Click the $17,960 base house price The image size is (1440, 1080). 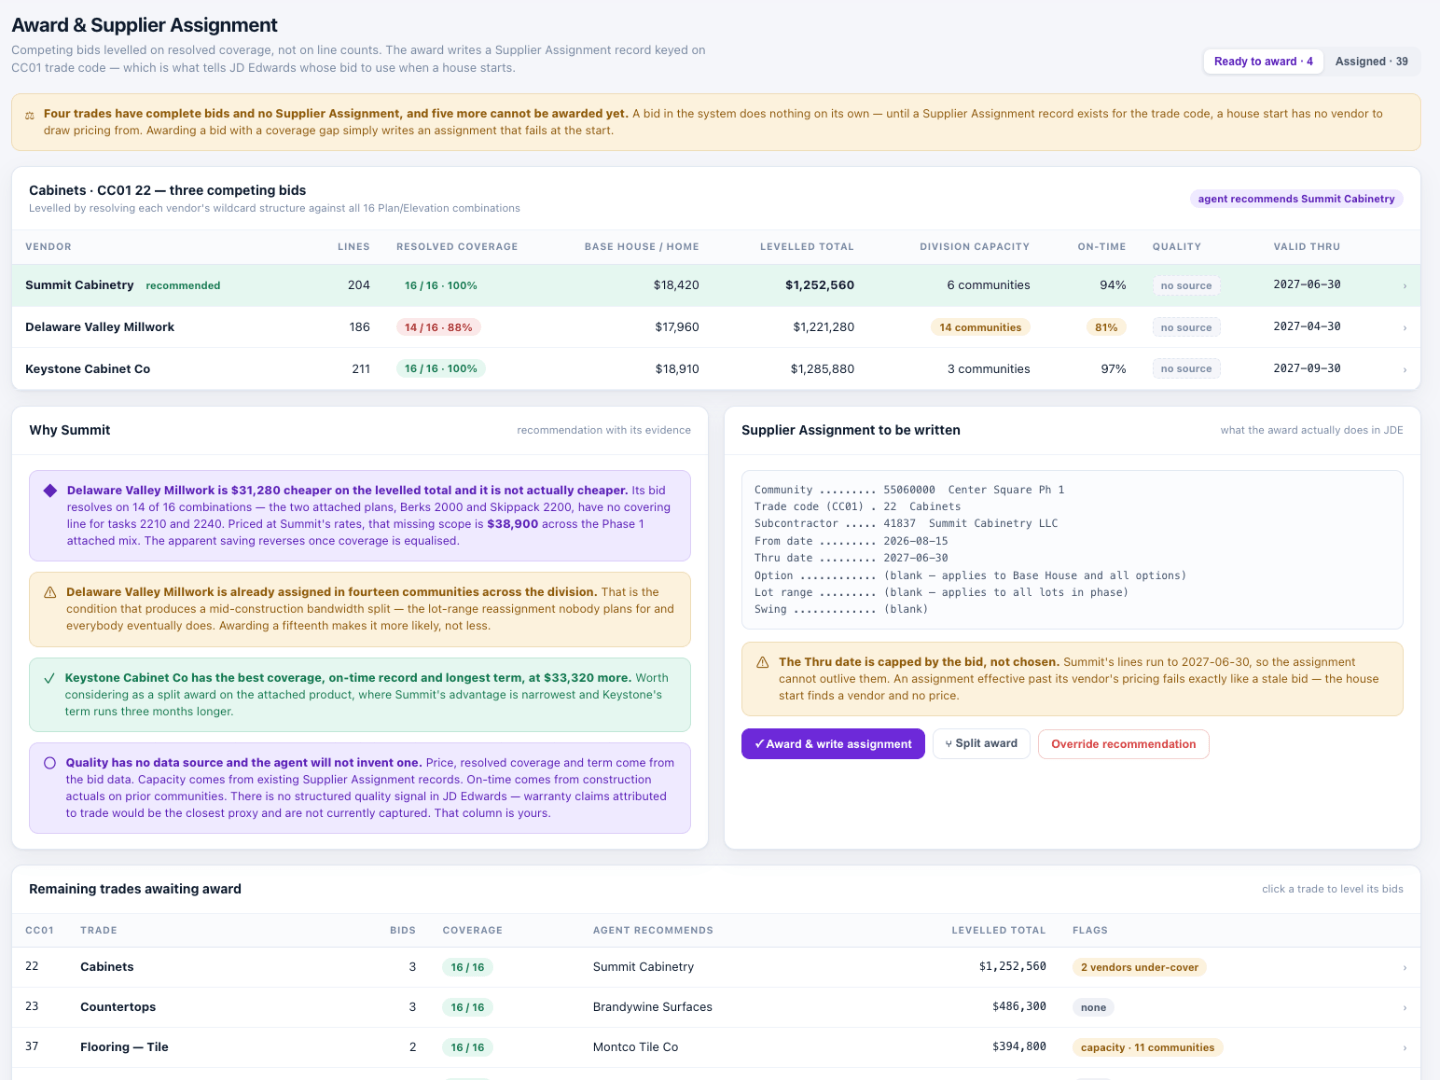677,327
